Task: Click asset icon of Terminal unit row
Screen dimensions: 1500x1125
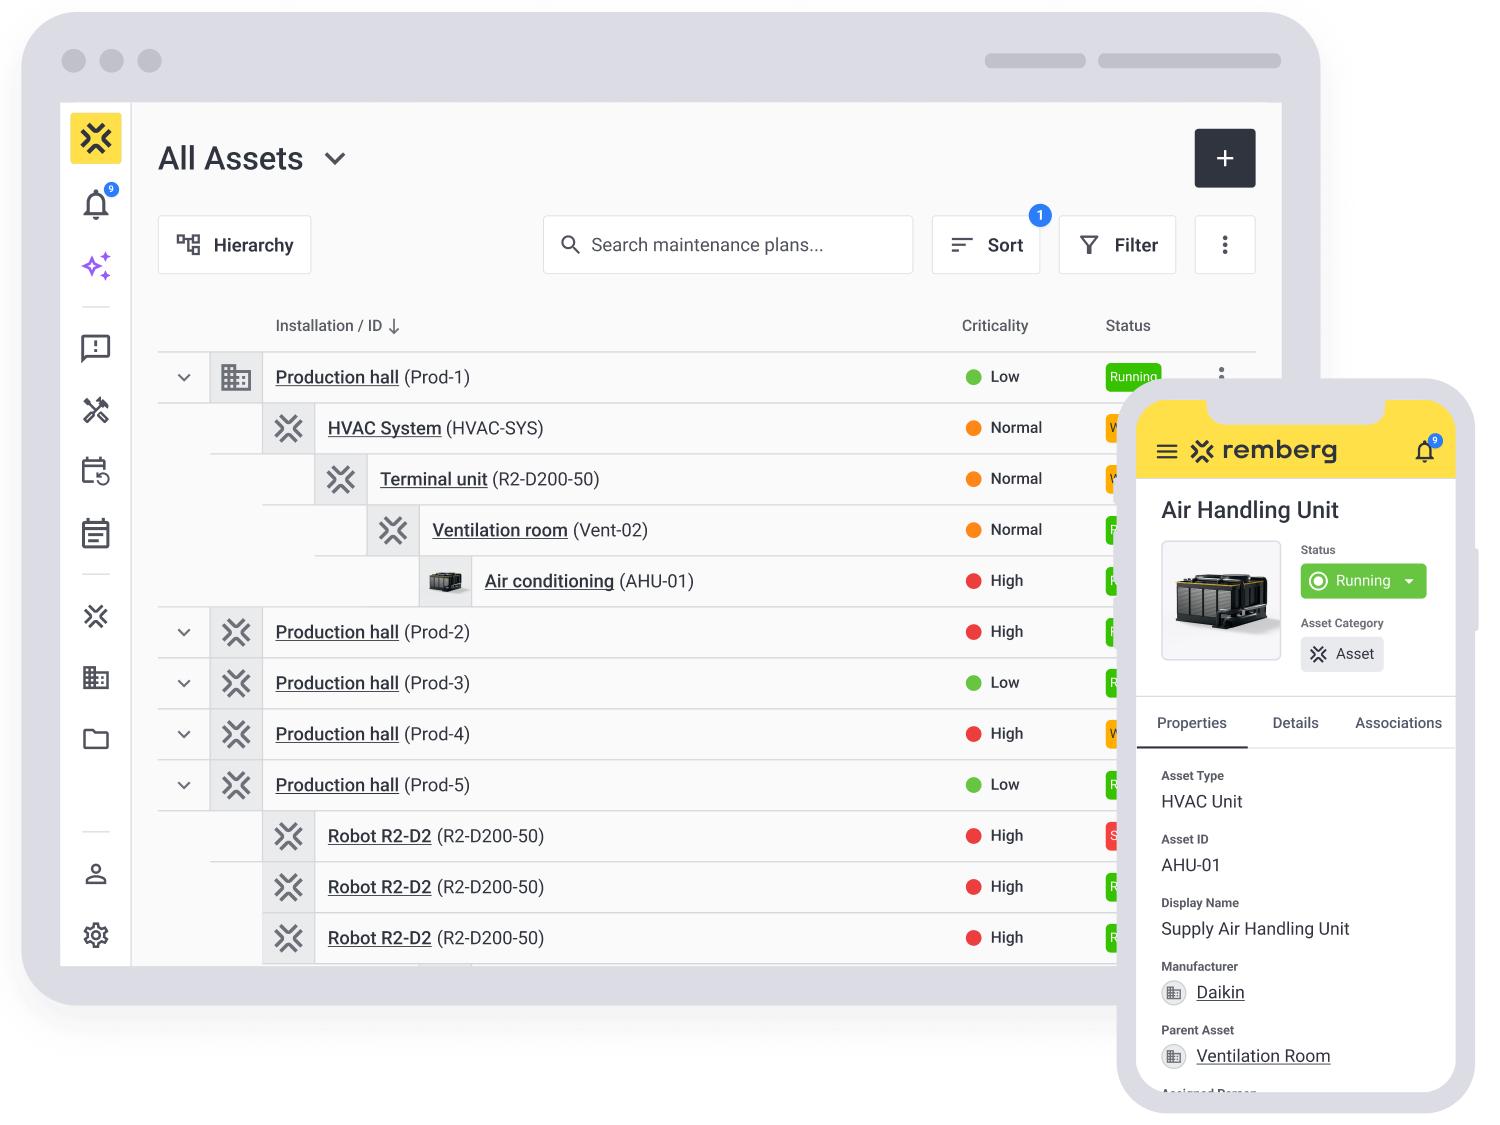Action: pyautogui.click(x=341, y=479)
